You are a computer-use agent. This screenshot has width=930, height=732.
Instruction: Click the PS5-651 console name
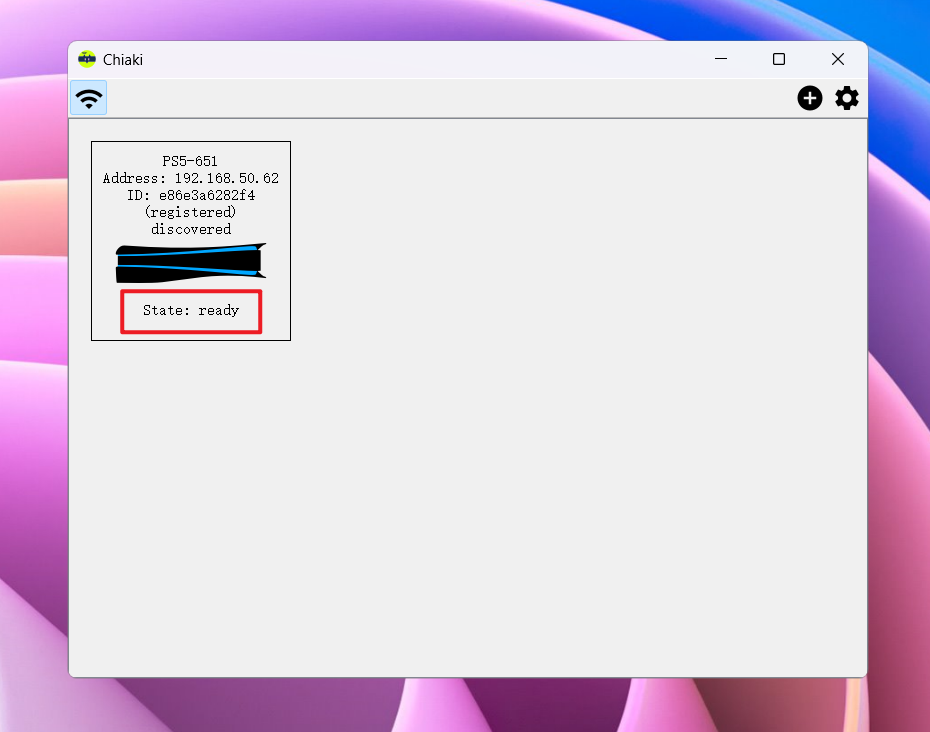tap(190, 161)
